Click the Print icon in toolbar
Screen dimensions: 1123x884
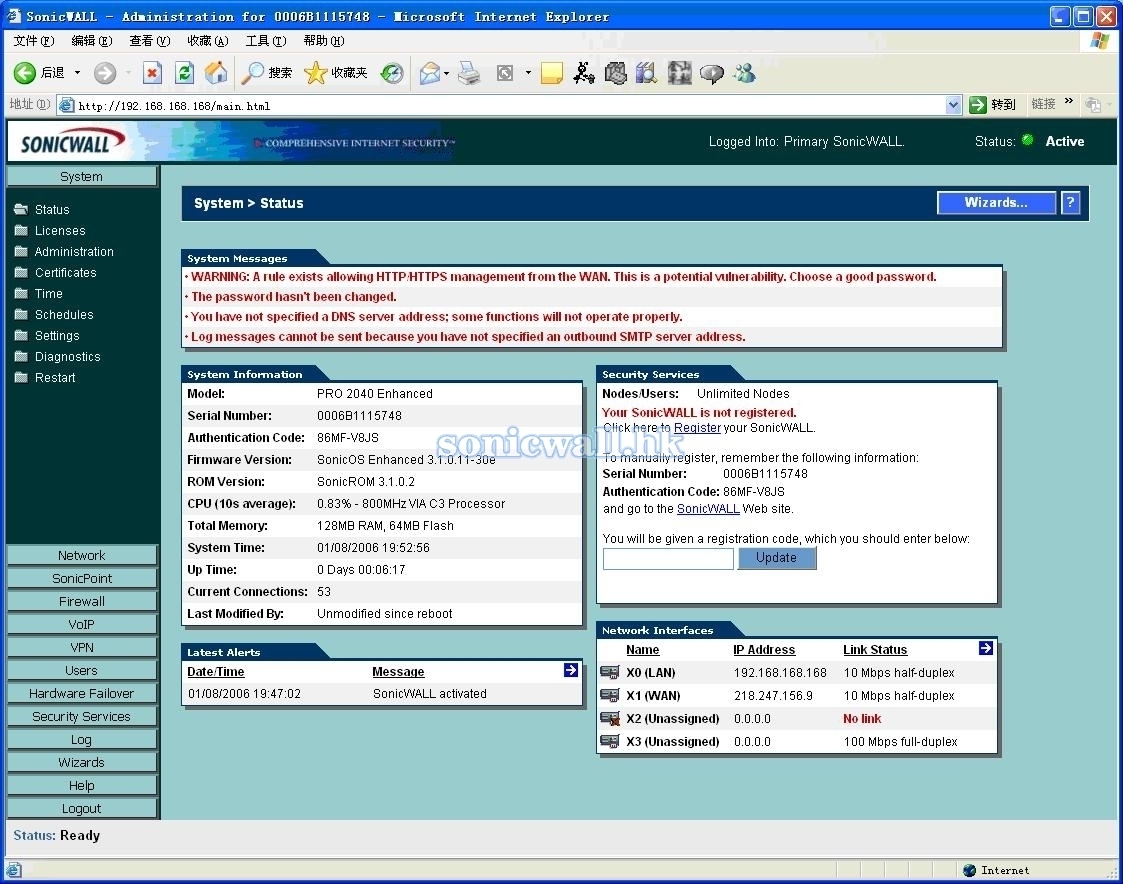tap(469, 73)
